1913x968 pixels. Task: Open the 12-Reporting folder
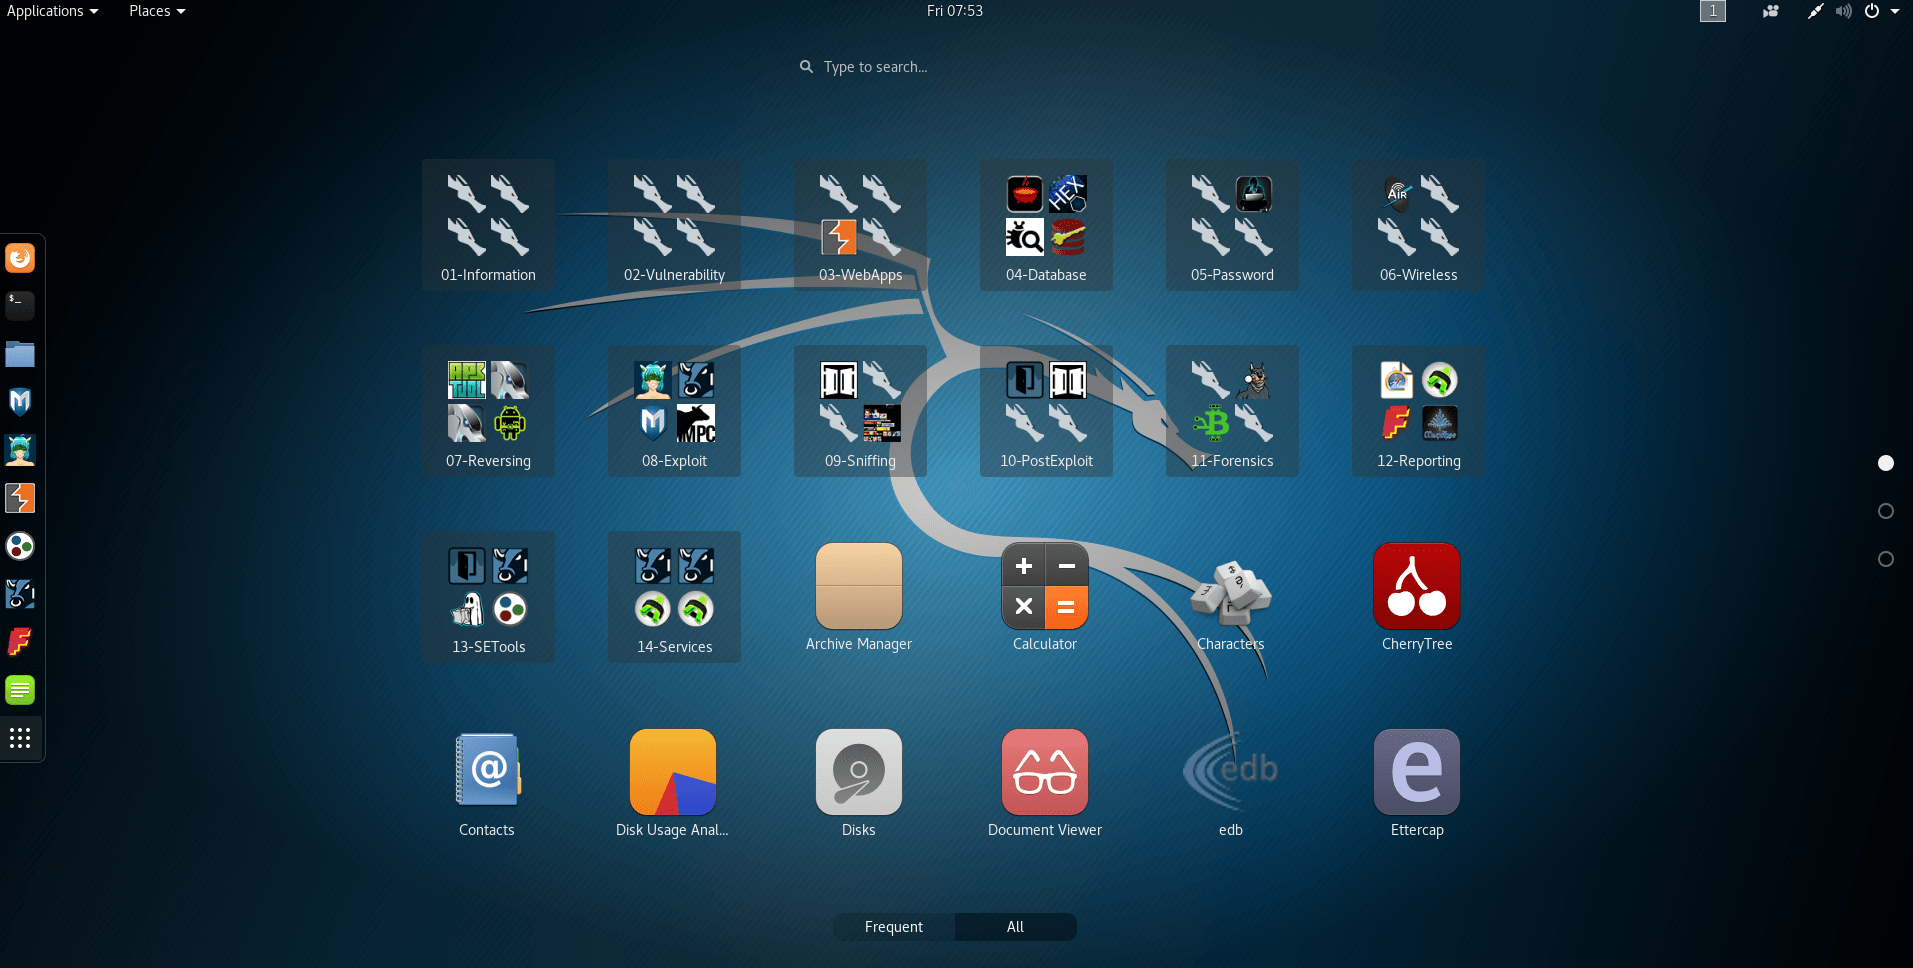coord(1418,411)
